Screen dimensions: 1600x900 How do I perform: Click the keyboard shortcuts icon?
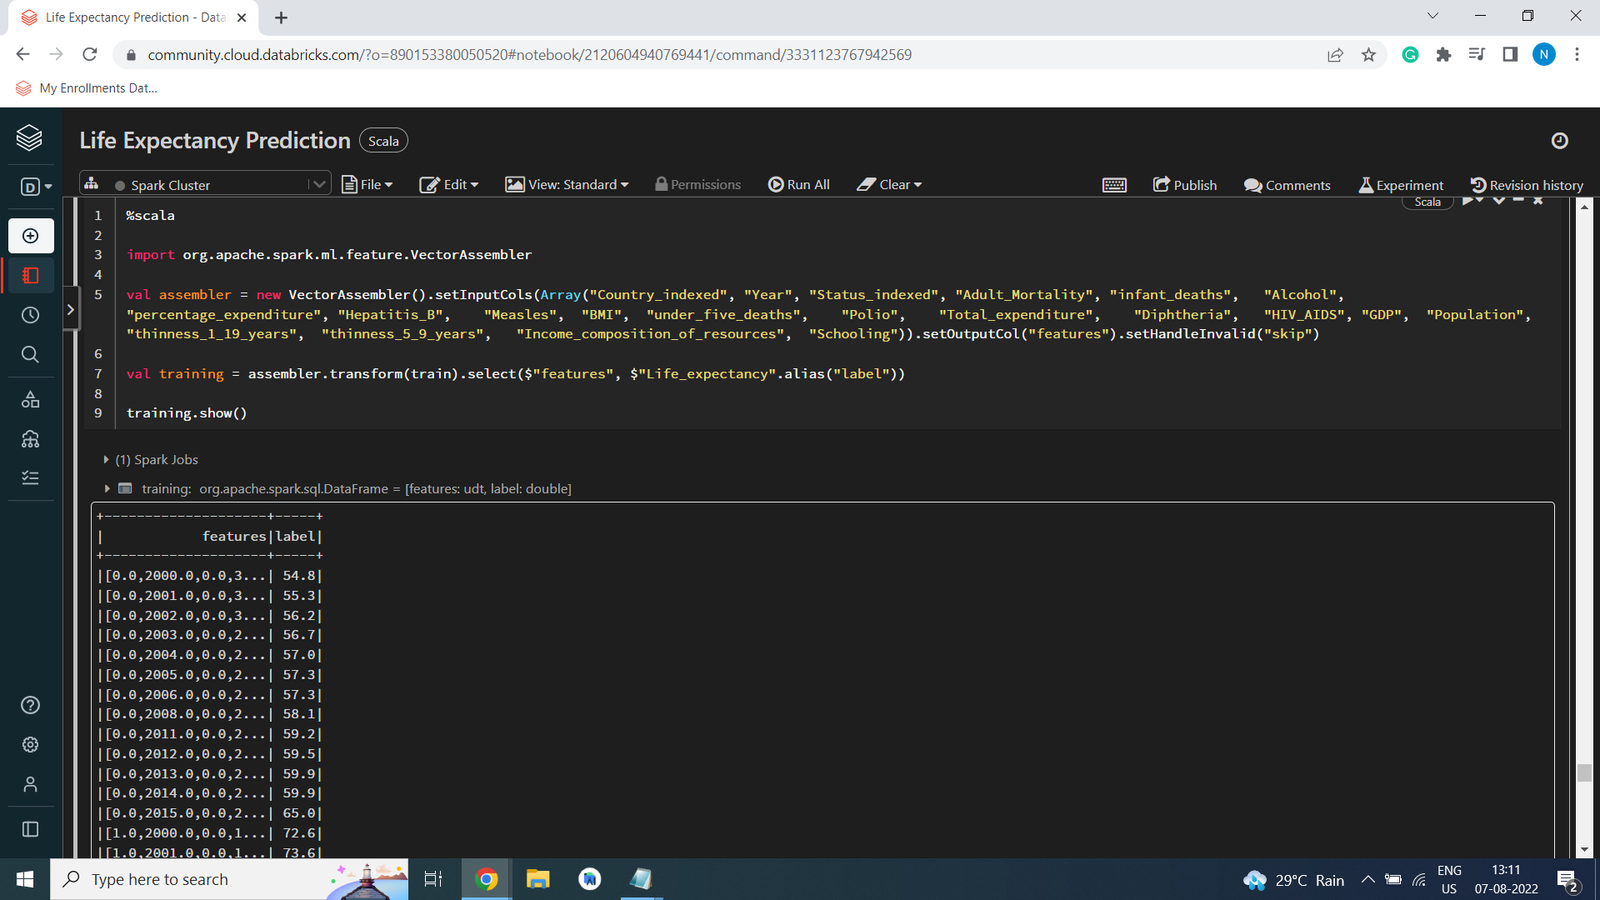coord(1114,185)
